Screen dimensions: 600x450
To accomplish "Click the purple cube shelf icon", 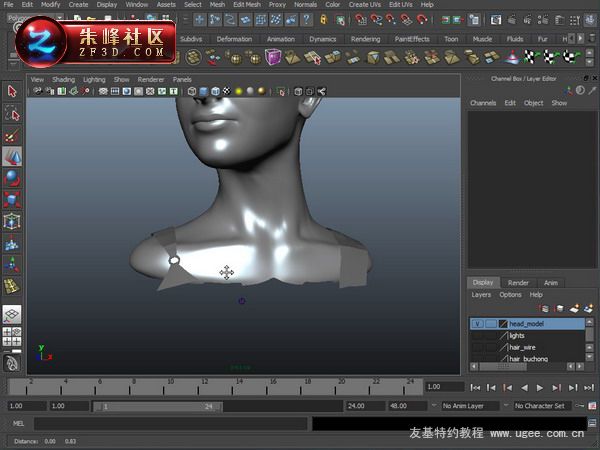I will [x=272, y=57].
